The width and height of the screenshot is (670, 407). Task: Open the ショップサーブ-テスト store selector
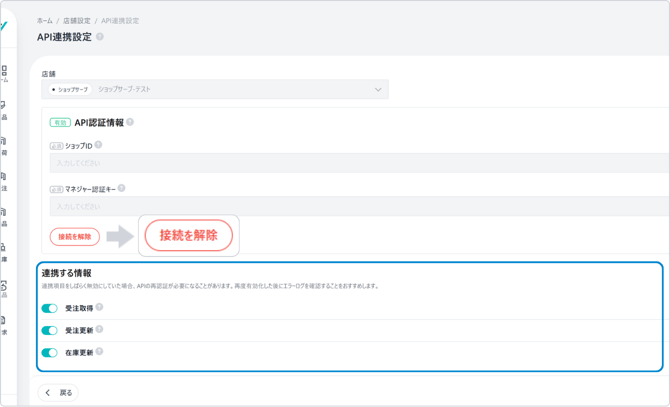215,90
